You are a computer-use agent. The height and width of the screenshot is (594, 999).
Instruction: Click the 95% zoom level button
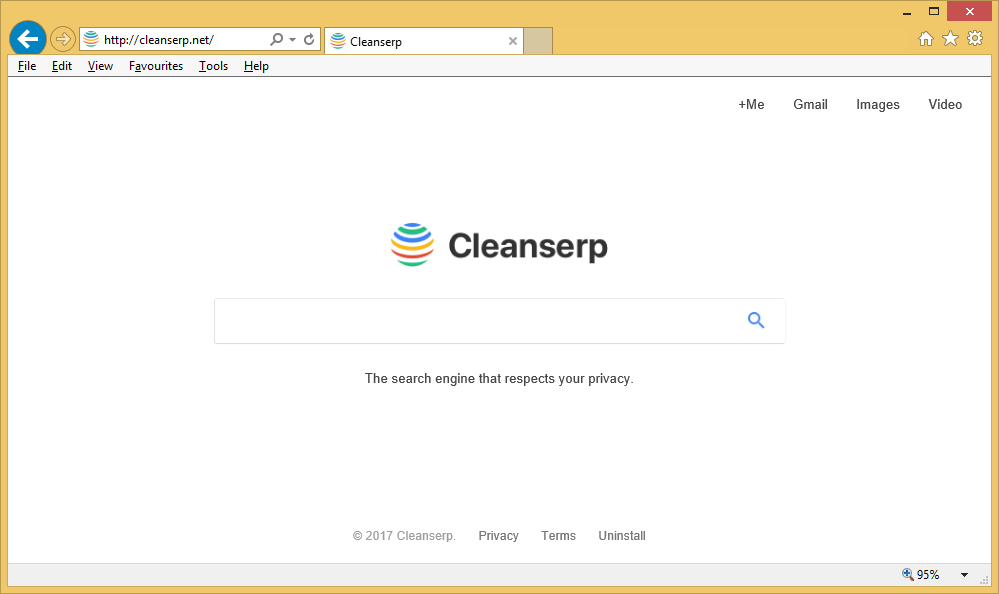[x=921, y=575]
